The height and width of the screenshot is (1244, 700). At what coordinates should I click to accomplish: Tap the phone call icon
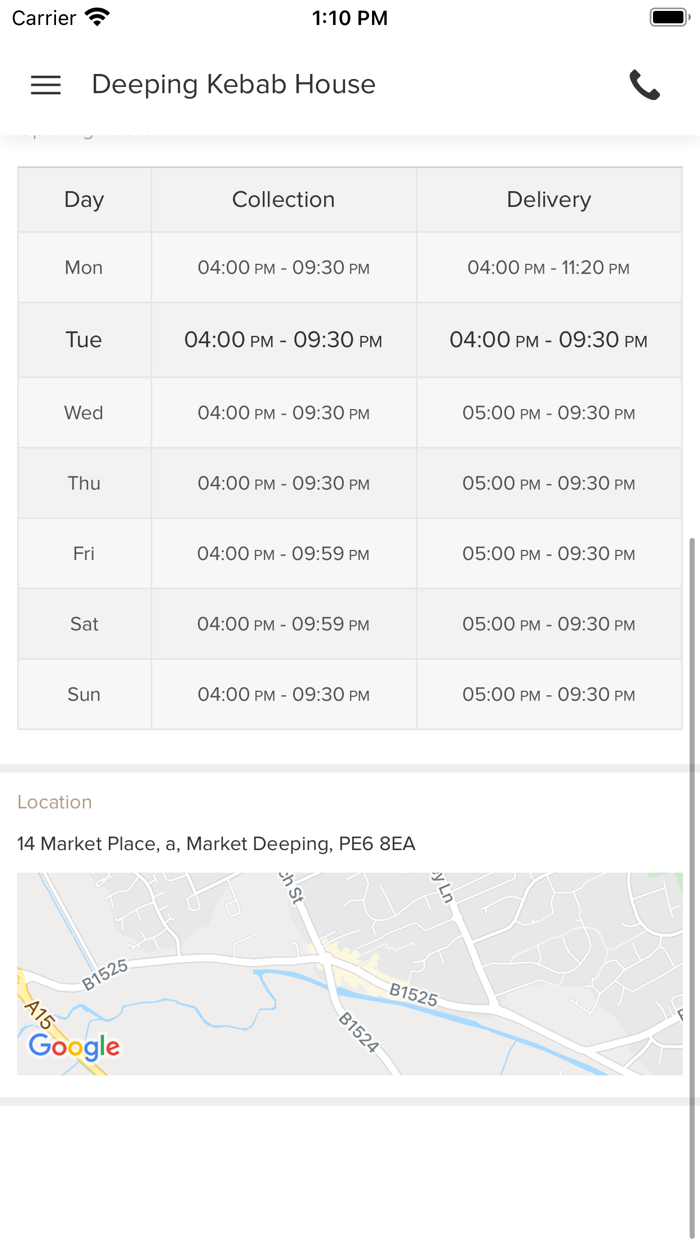(645, 85)
